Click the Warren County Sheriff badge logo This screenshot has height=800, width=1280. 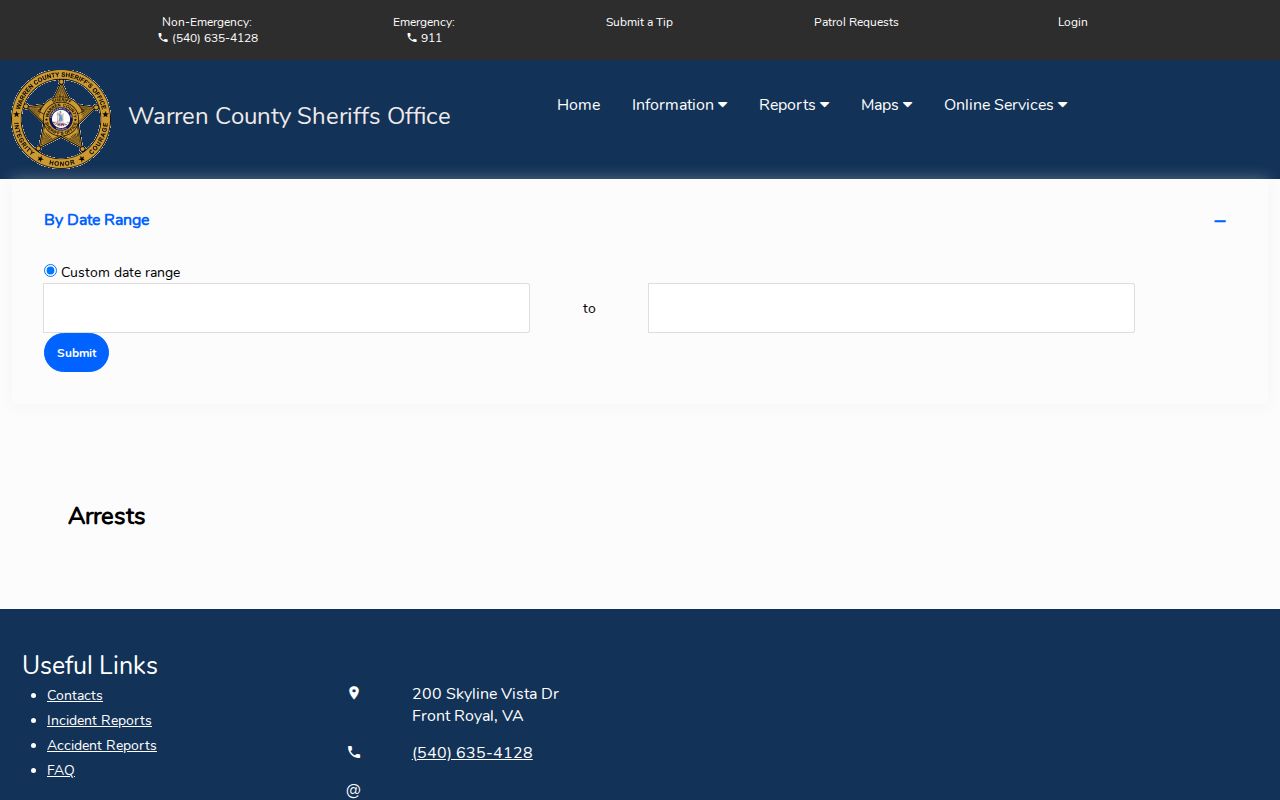coord(61,119)
